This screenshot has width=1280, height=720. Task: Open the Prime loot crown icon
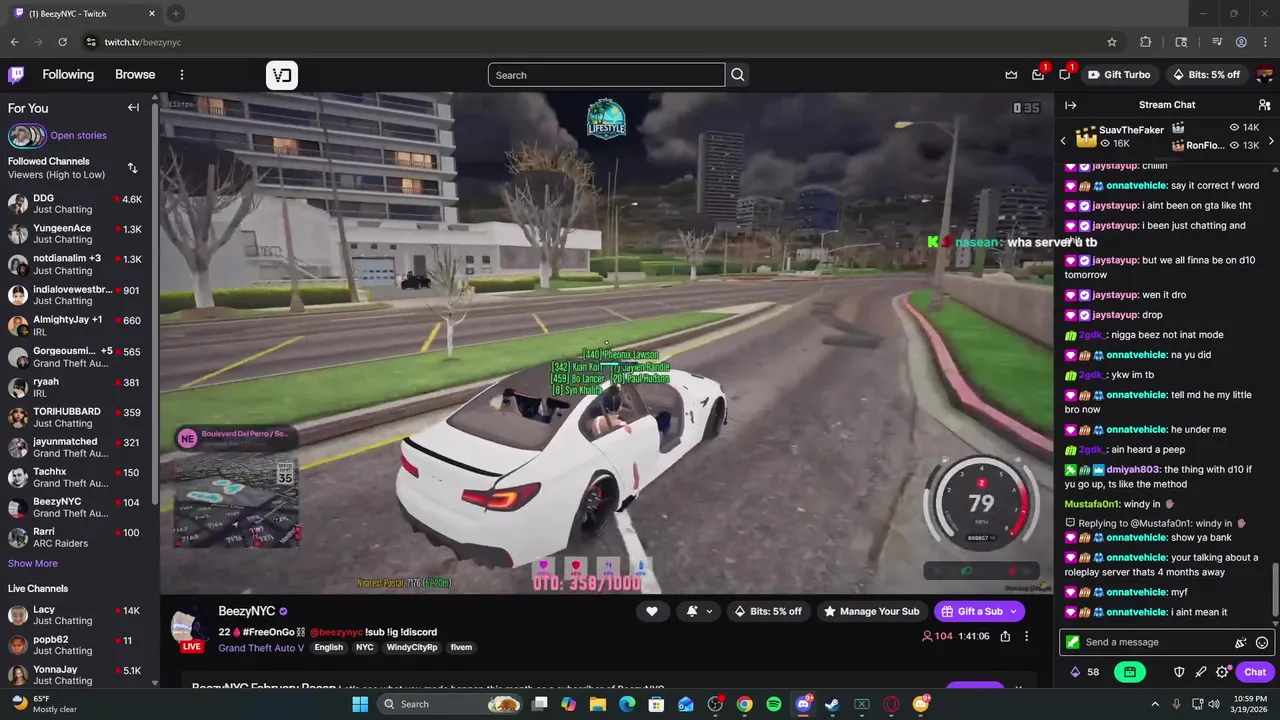[1011, 75]
